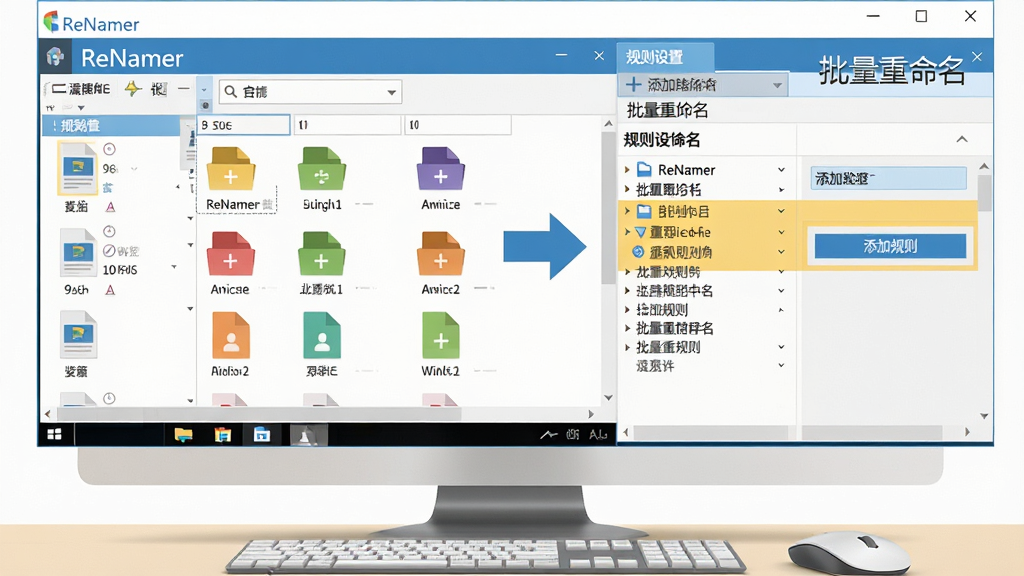Close the inner ReNamer window

click(x=599, y=56)
